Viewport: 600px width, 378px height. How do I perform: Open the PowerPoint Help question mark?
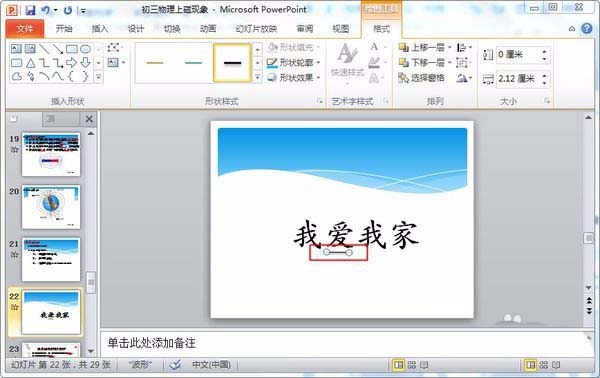586,29
